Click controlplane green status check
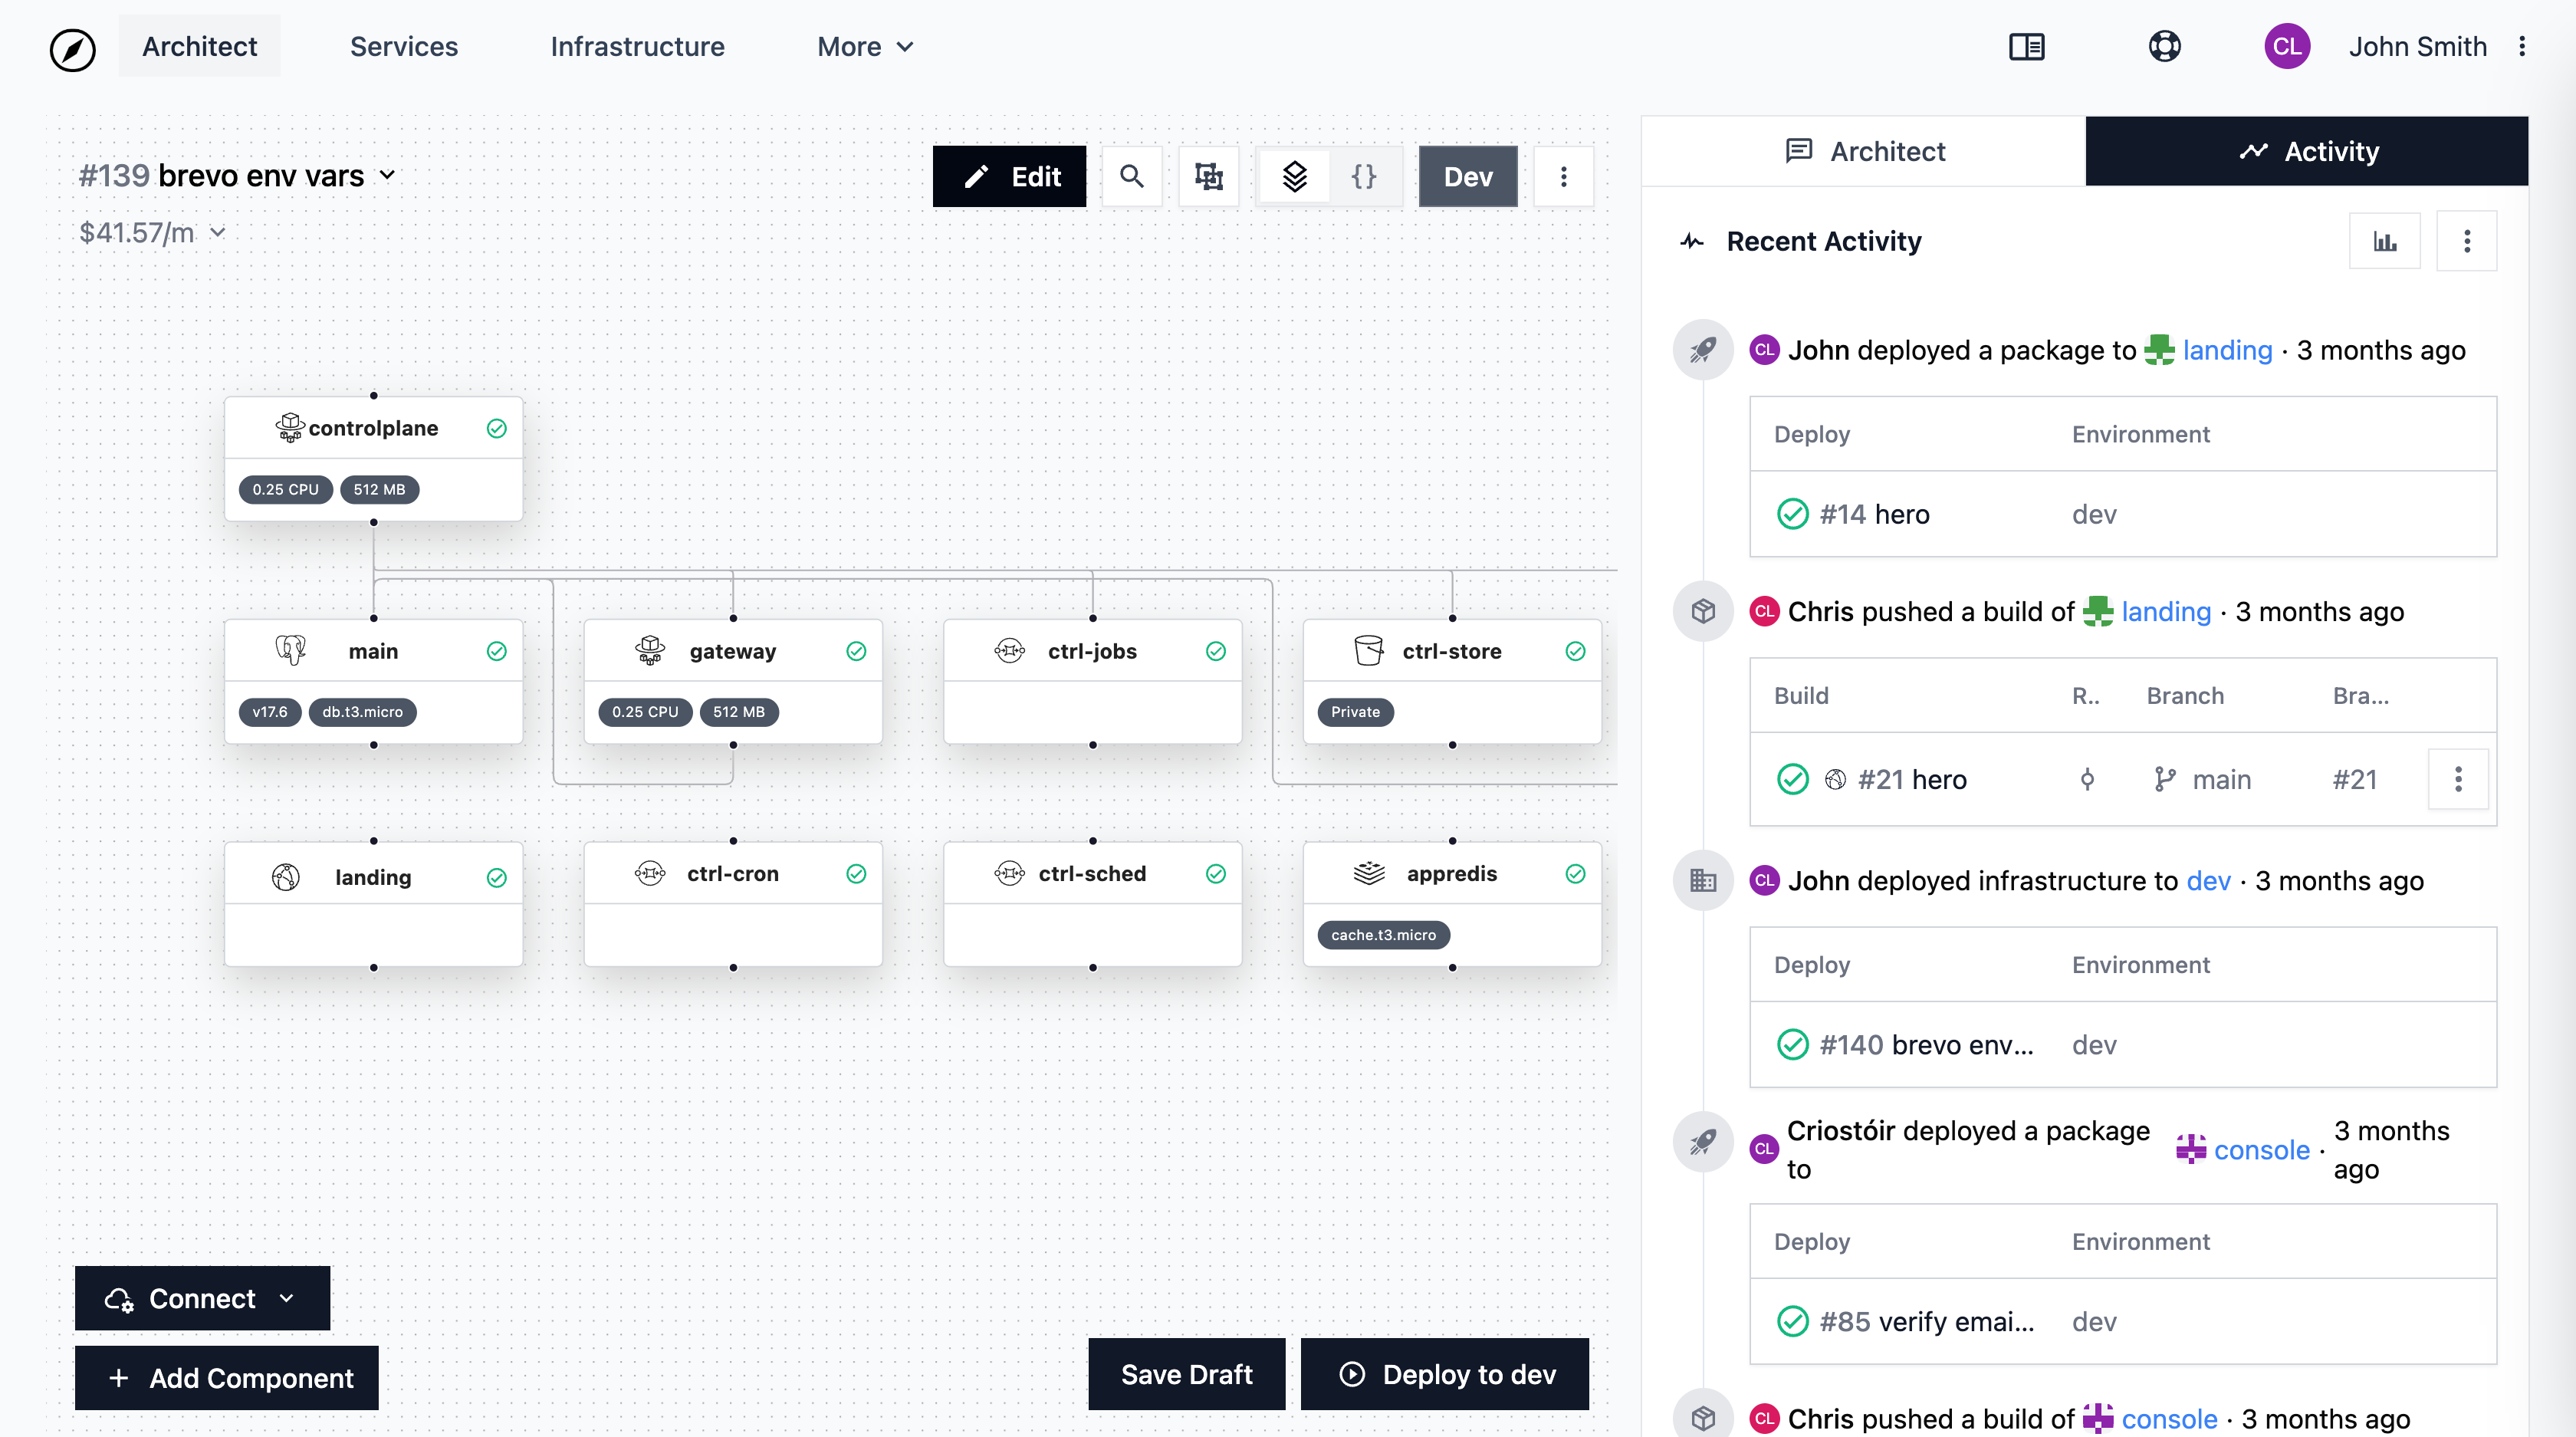Viewport: 2576px width, 1437px height. [x=497, y=429]
